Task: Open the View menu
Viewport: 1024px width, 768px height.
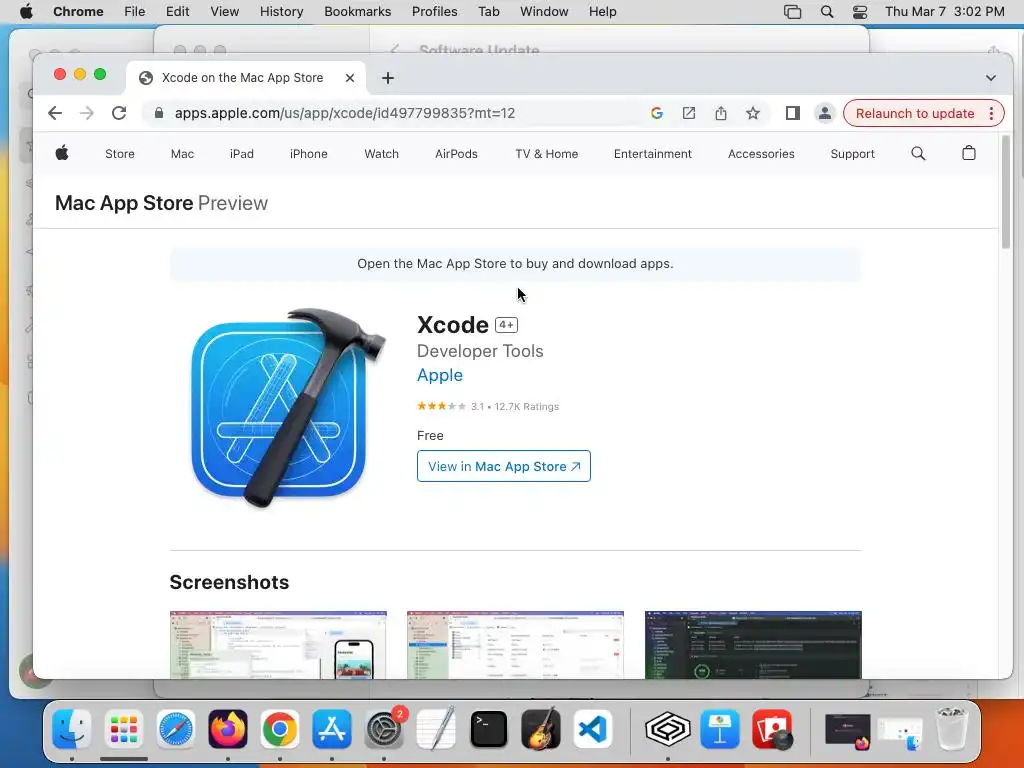Action: click(224, 12)
